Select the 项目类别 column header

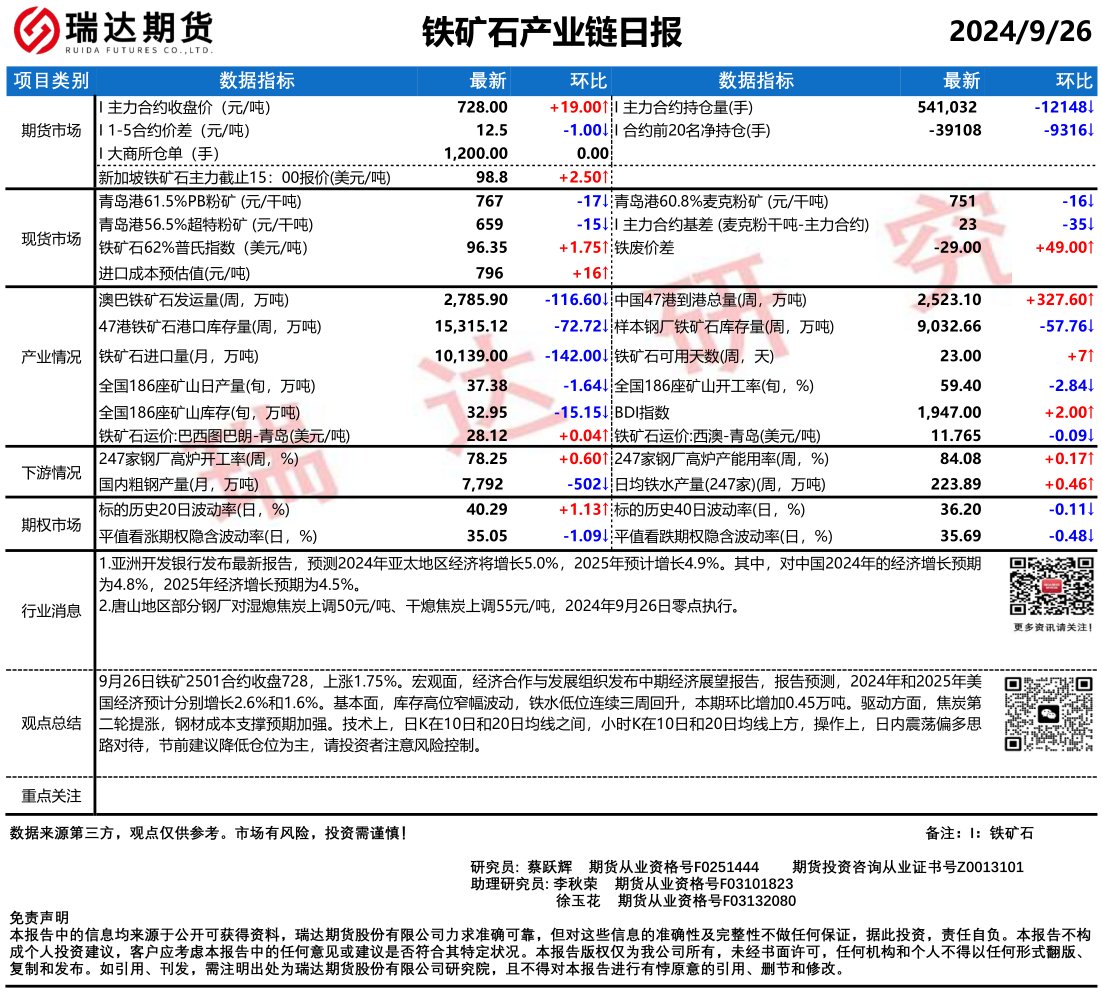coord(52,82)
